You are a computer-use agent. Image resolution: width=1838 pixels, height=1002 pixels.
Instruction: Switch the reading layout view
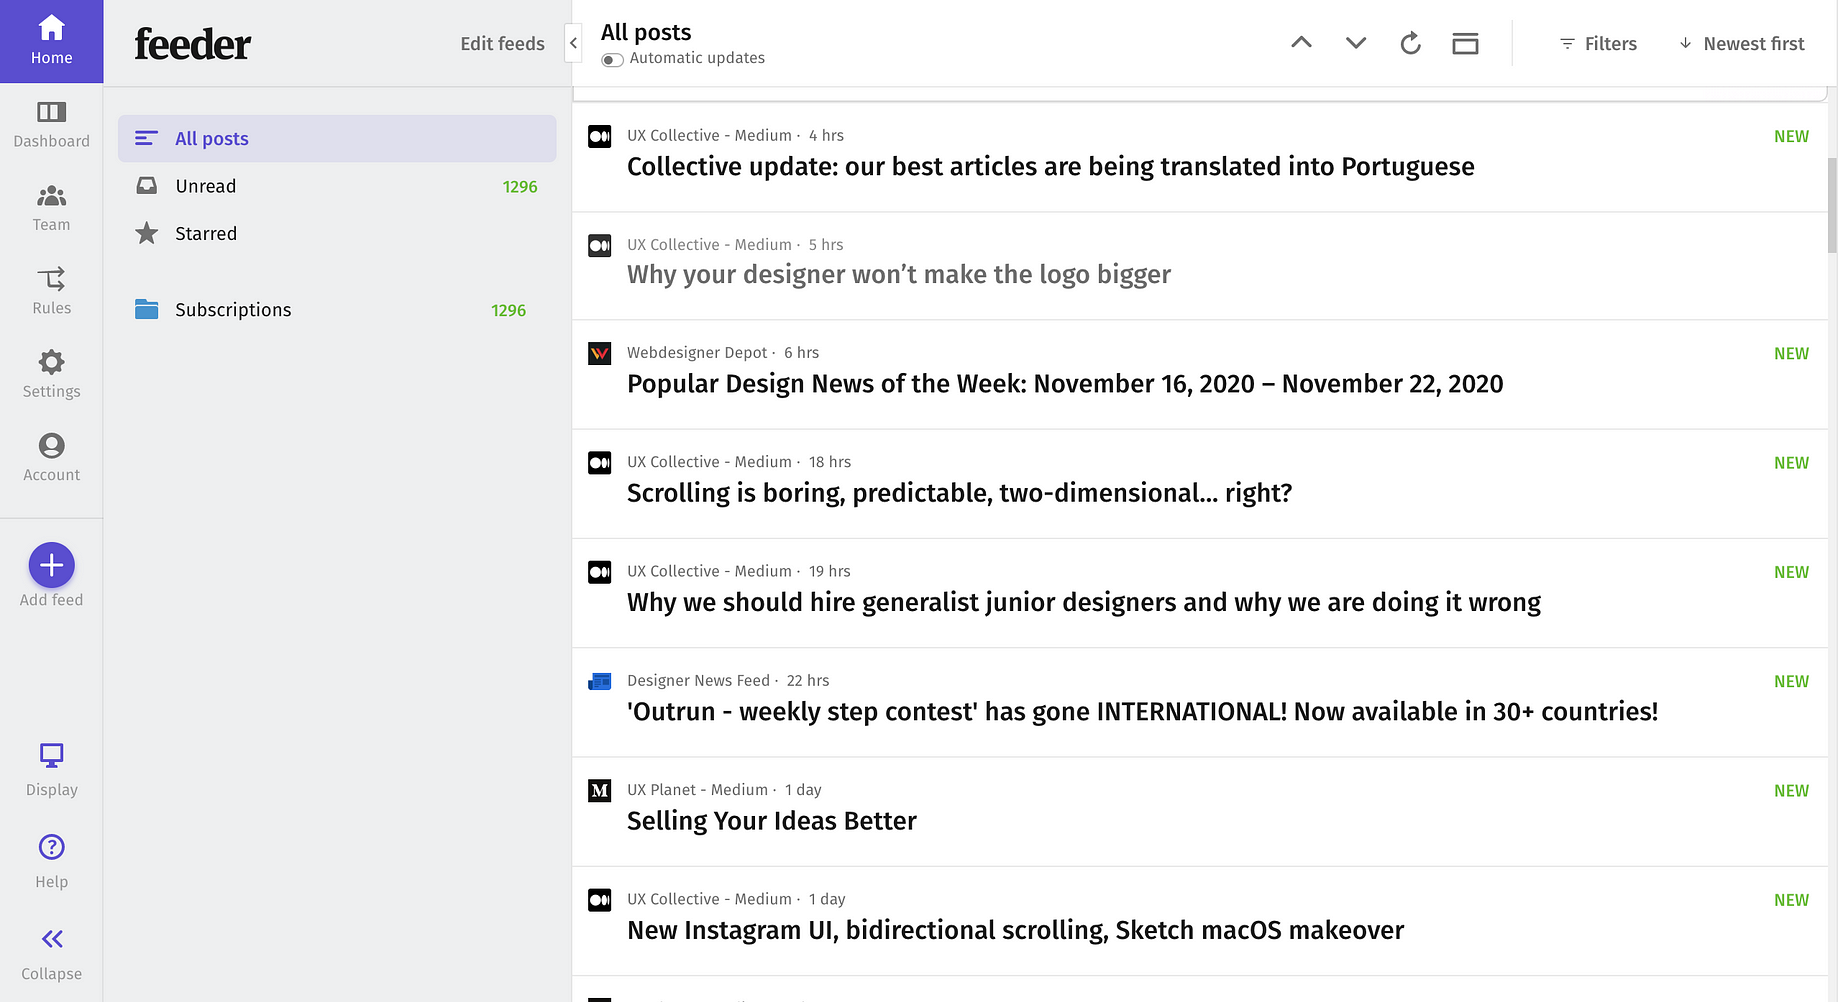pos(1465,43)
